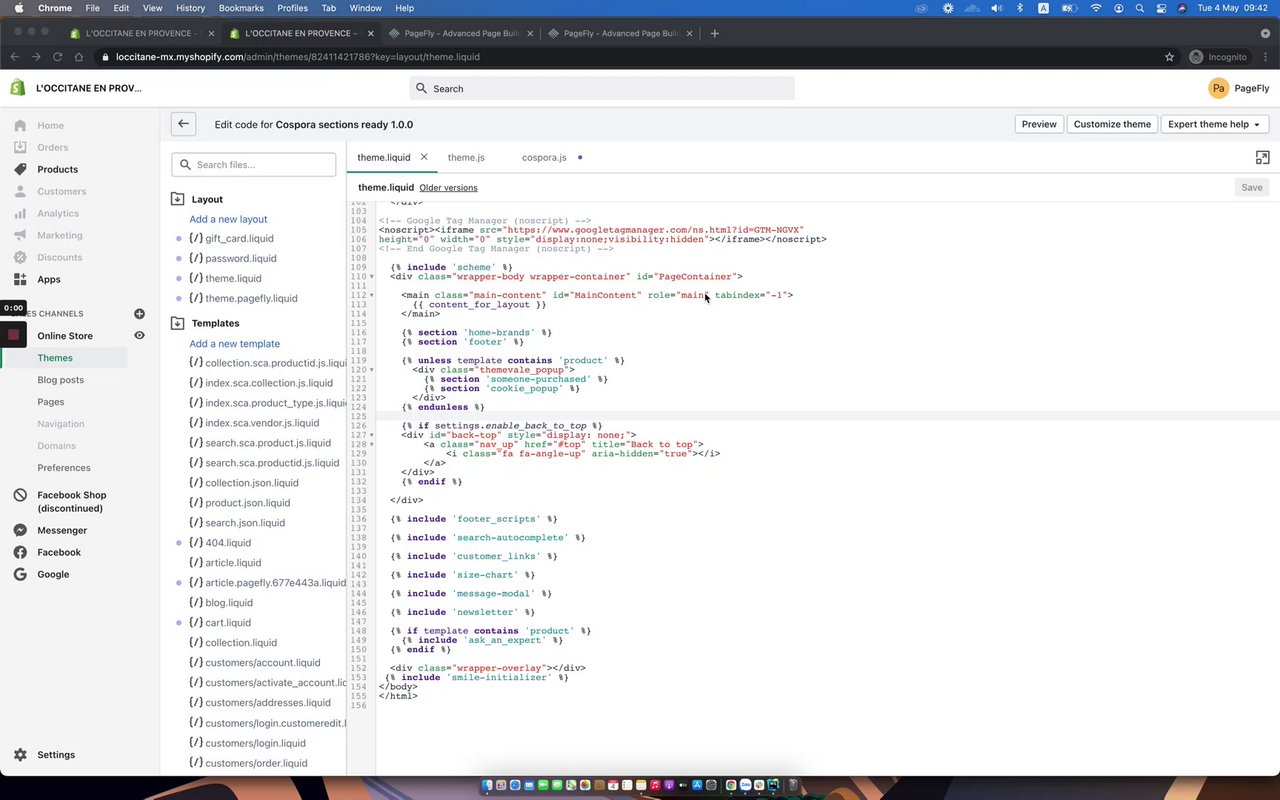Fold code at line 112
The image size is (1280, 800).
(372, 295)
